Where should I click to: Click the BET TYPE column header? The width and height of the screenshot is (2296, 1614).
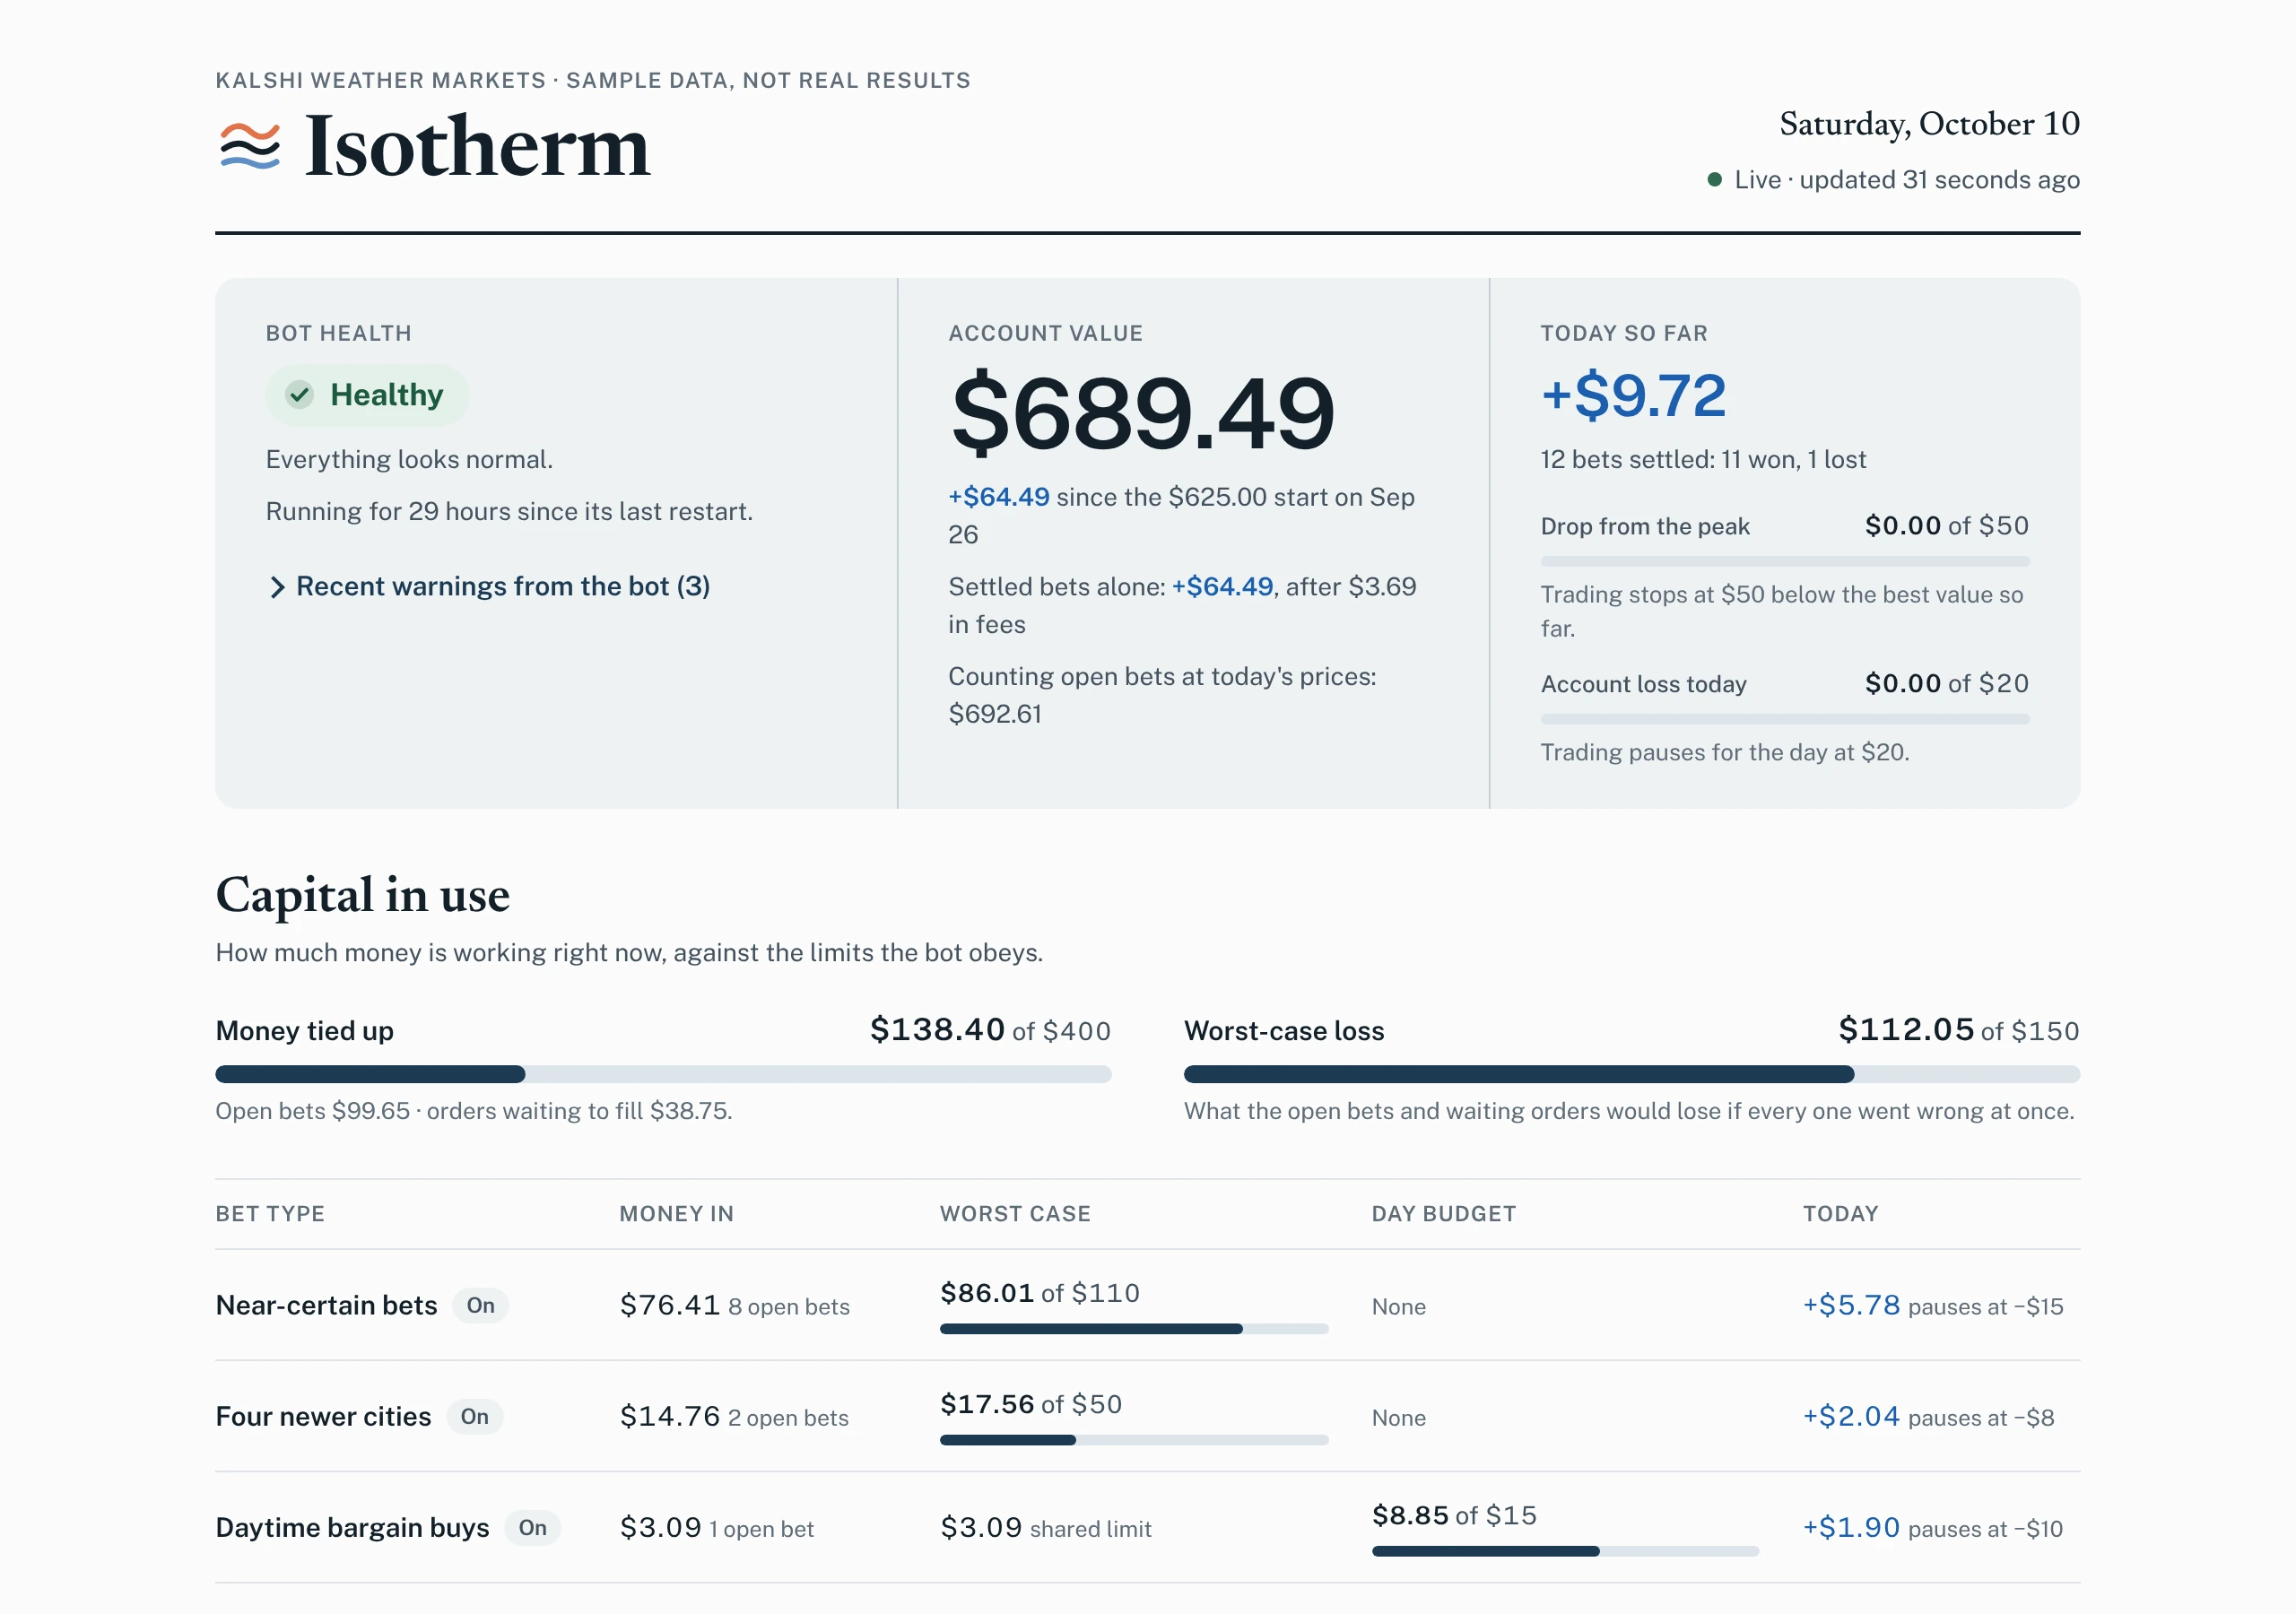(270, 1213)
